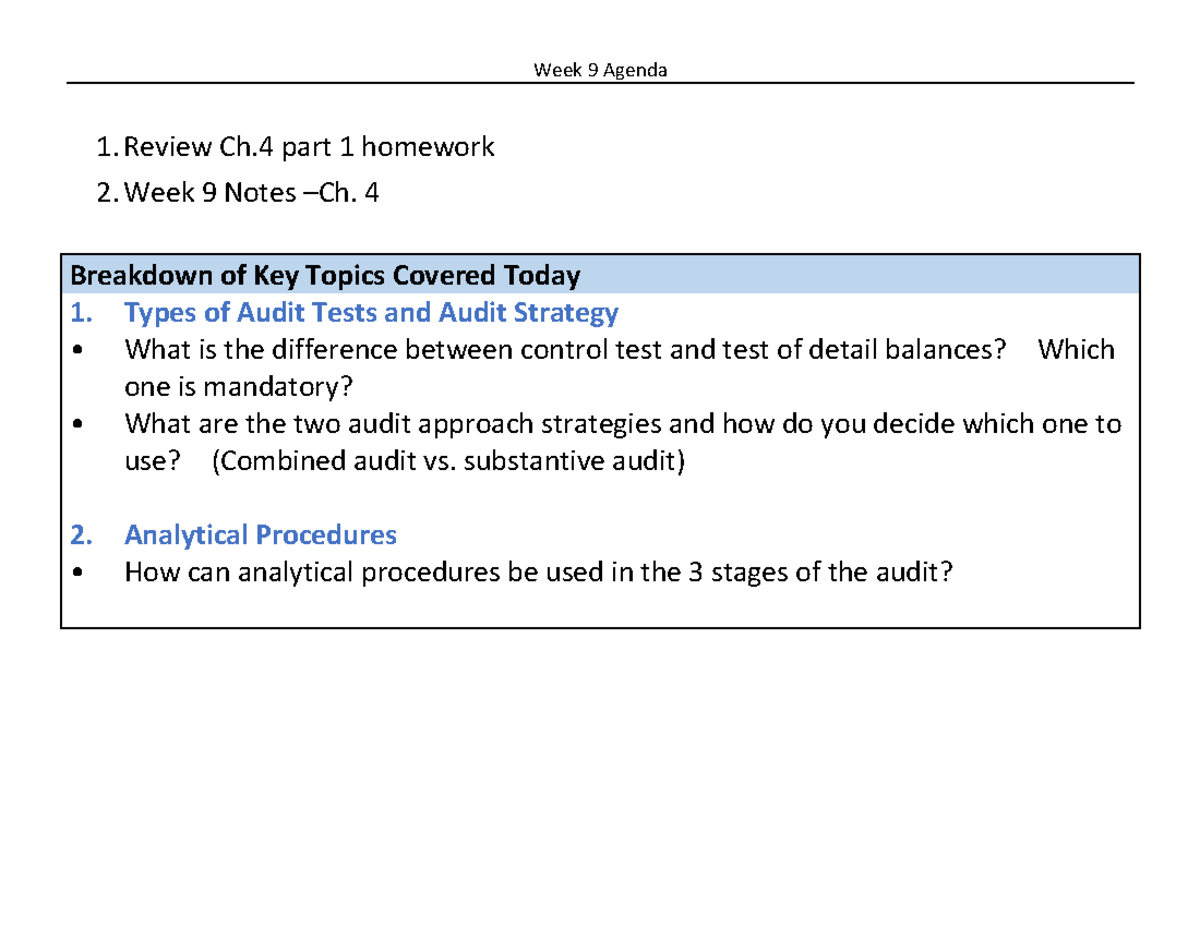Click the first bullet marker under audit tests
The image size is (1200, 927).
76,349
